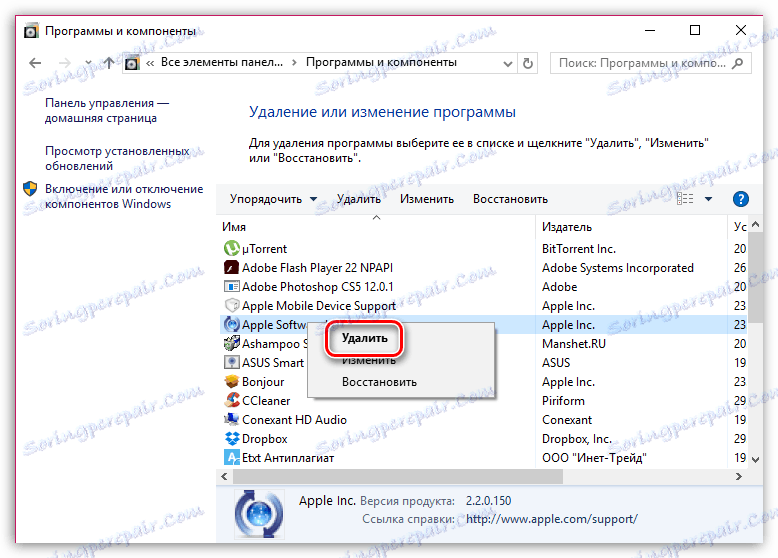This screenshot has width=778, height=558.
Task: Go back with the left arrow
Action: [x=35, y=63]
